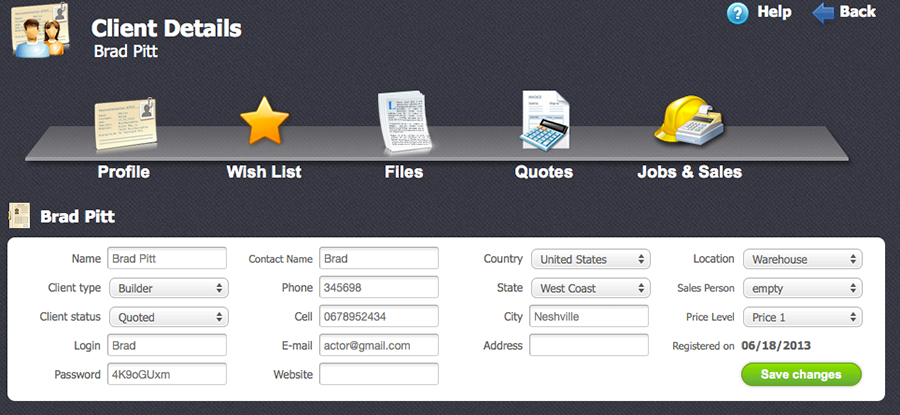Image resolution: width=900 pixels, height=415 pixels.
Task: Click the Help link text
Action: (774, 12)
